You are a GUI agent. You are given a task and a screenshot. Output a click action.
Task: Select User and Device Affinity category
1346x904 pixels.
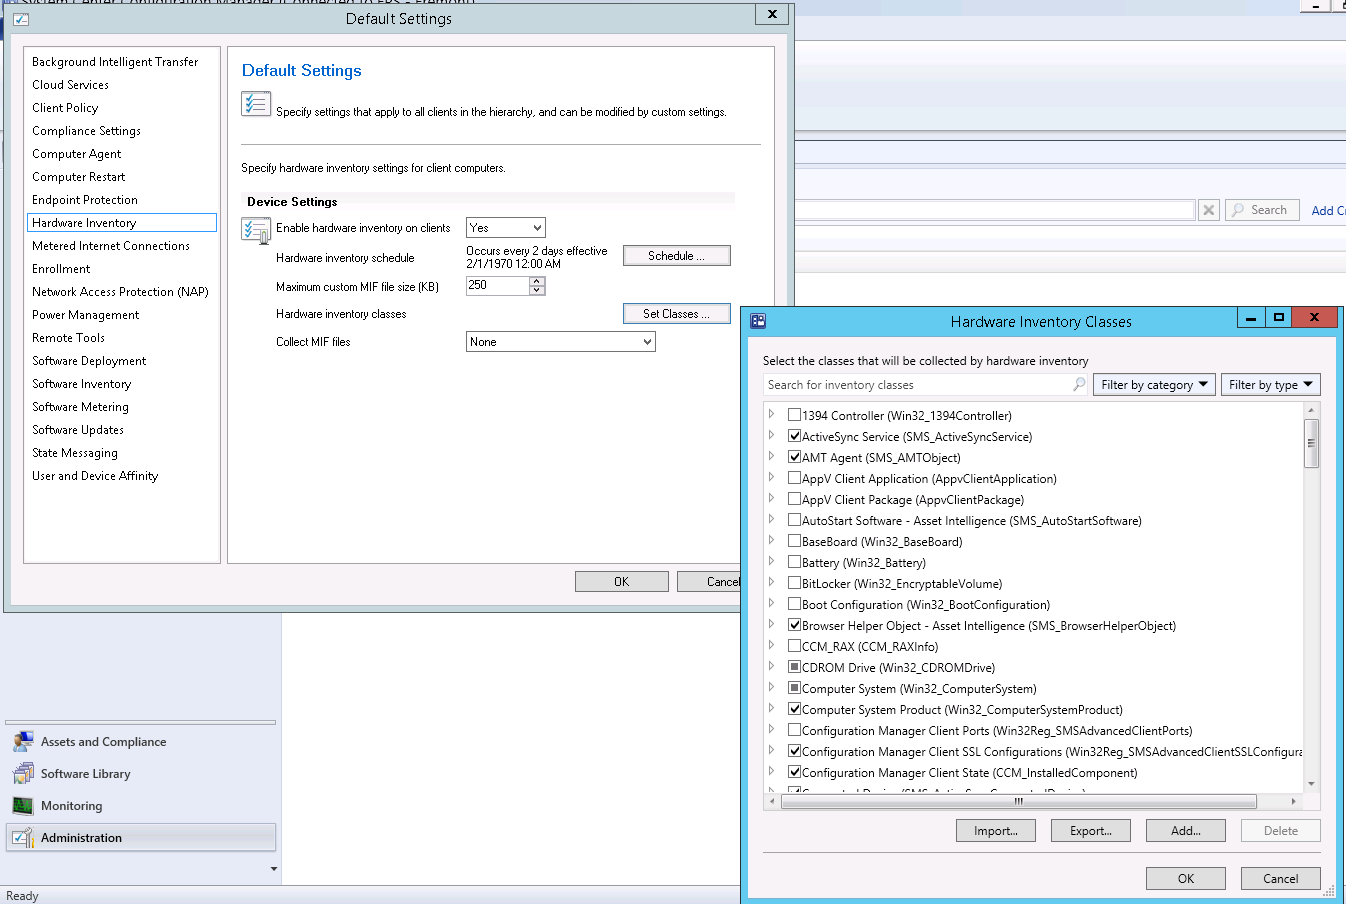(x=95, y=476)
